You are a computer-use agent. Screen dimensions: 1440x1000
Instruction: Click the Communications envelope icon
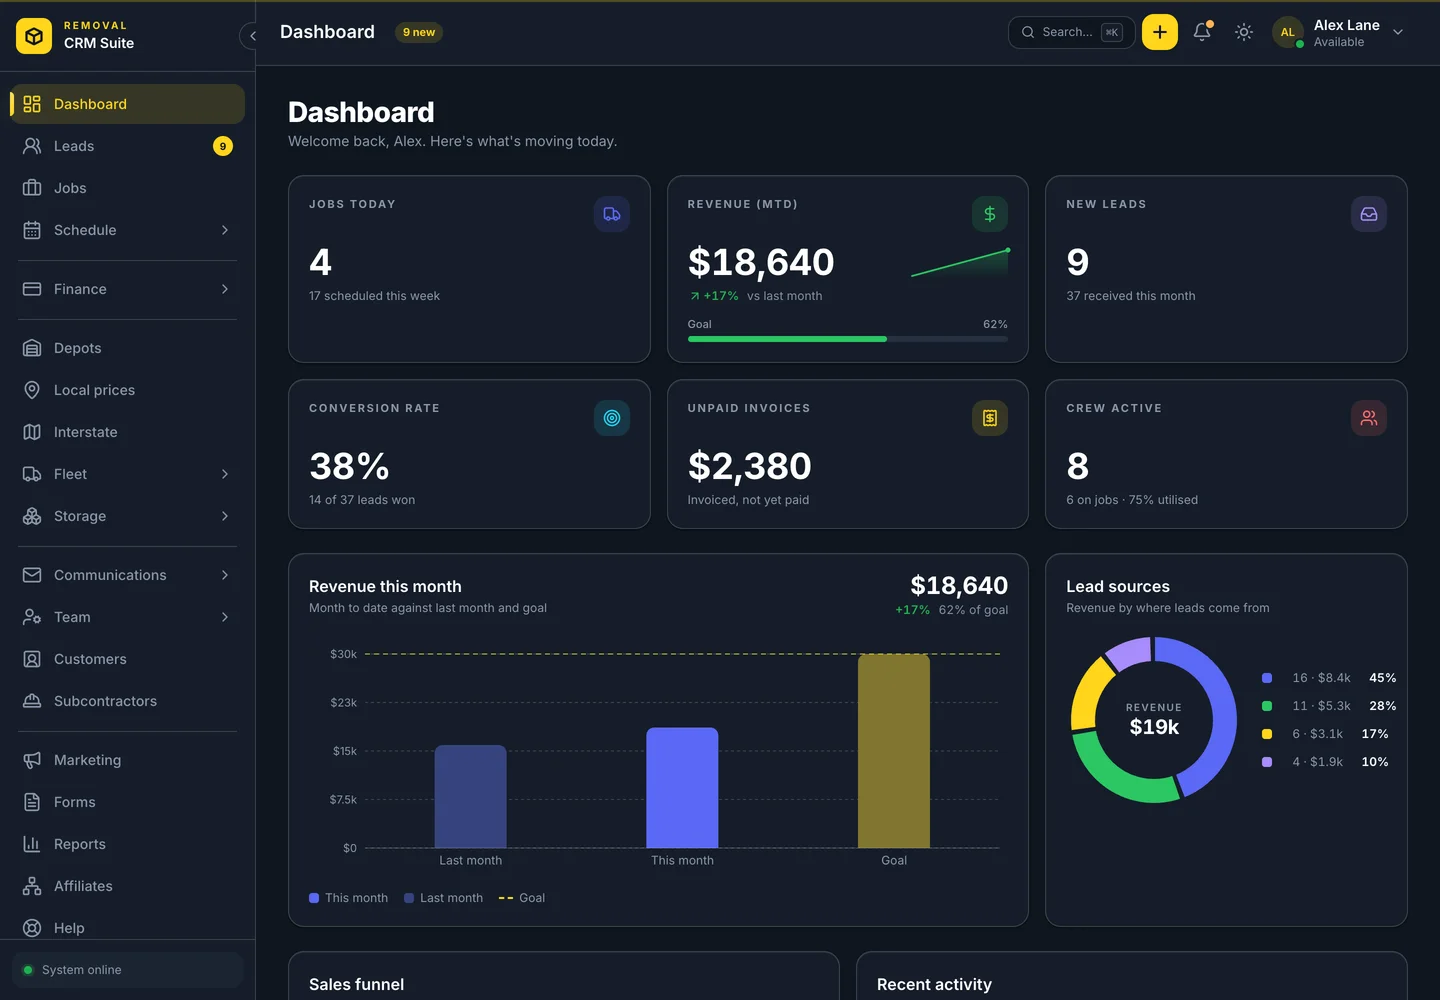tap(32, 575)
